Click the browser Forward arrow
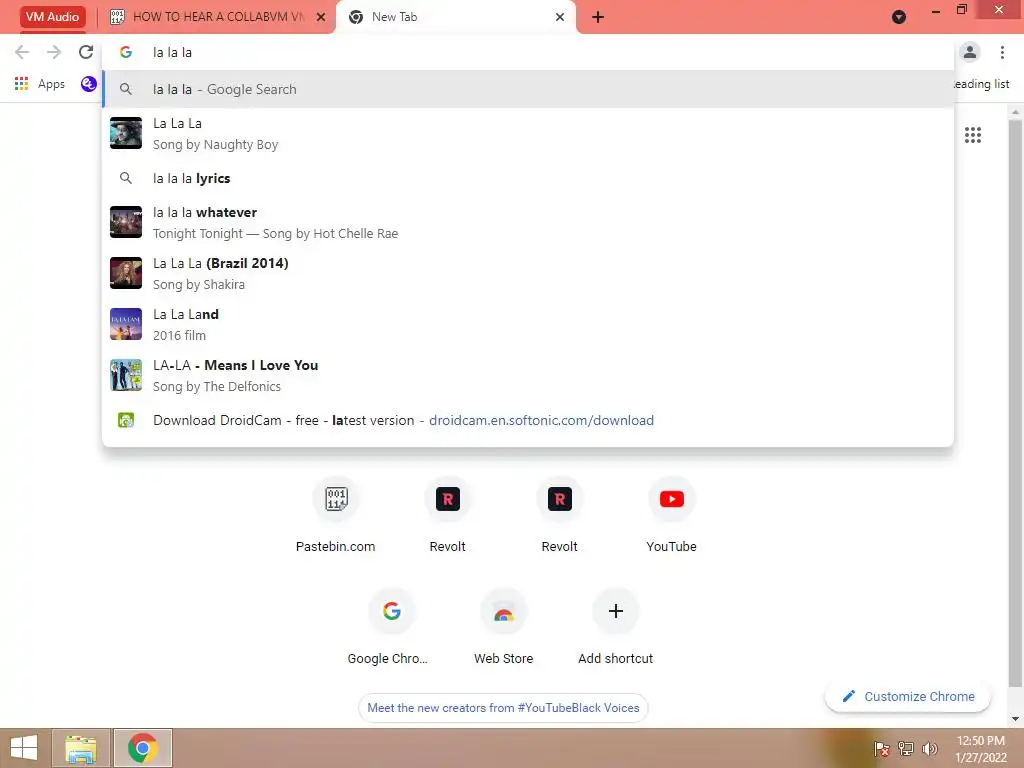 click(x=54, y=52)
